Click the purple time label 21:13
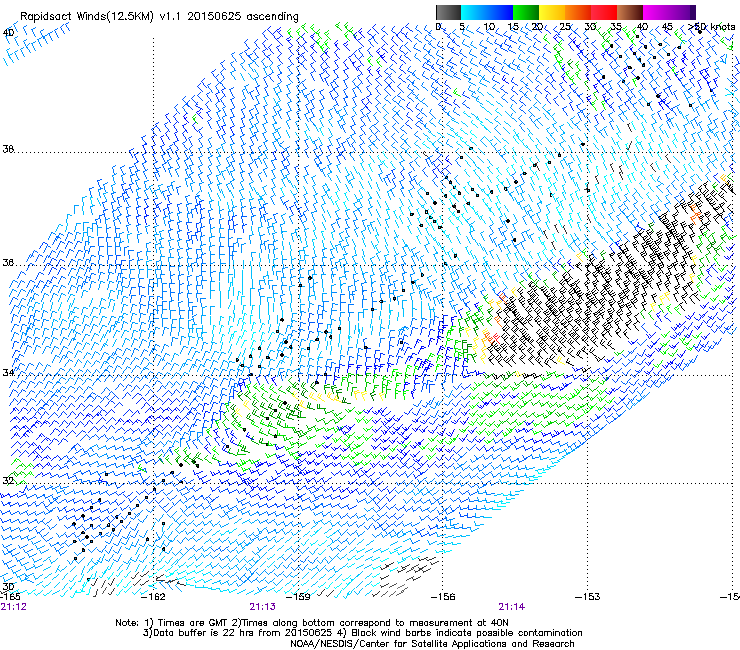Image resolution: width=740 pixels, height=650 pixels. click(262, 607)
